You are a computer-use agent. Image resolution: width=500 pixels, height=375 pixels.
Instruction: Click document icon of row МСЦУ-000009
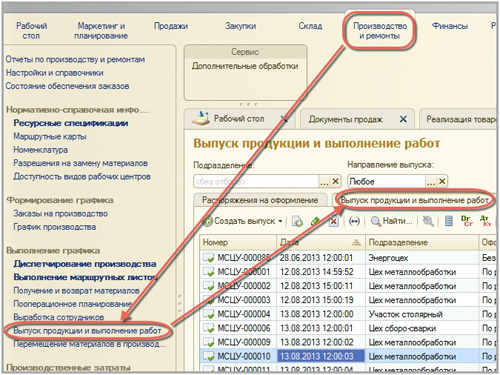click(209, 342)
